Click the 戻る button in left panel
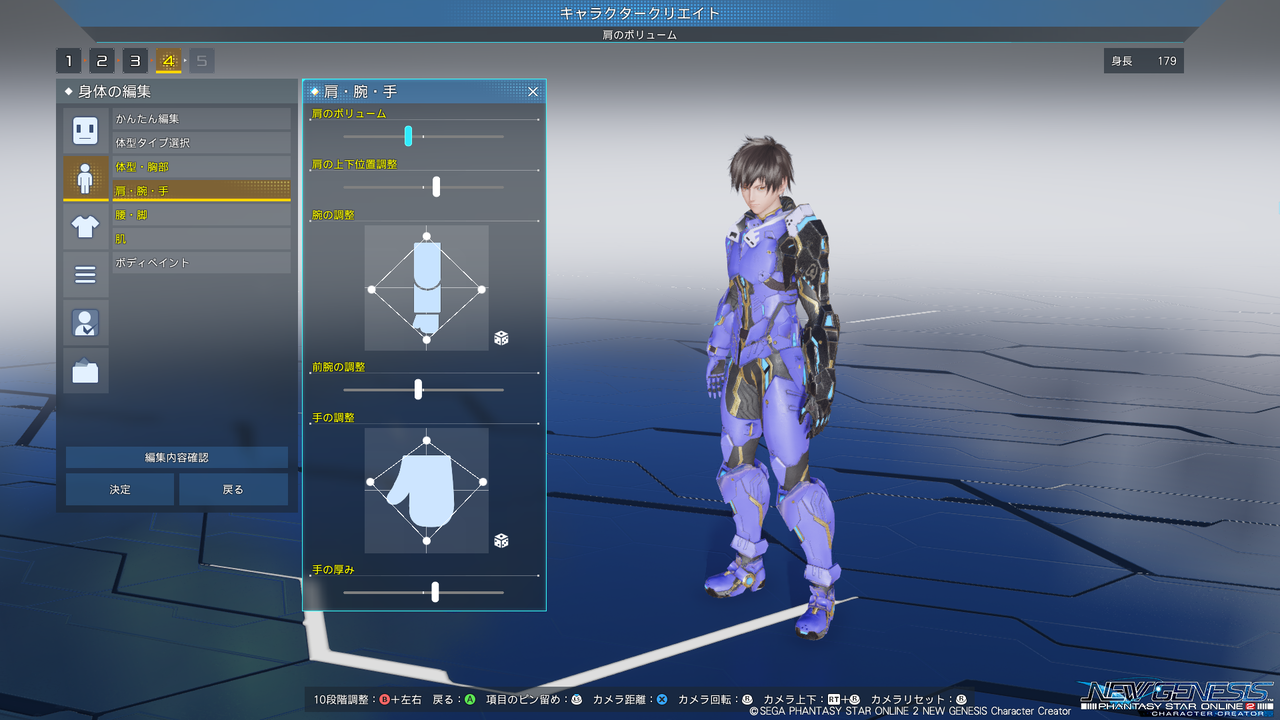 pos(233,490)
